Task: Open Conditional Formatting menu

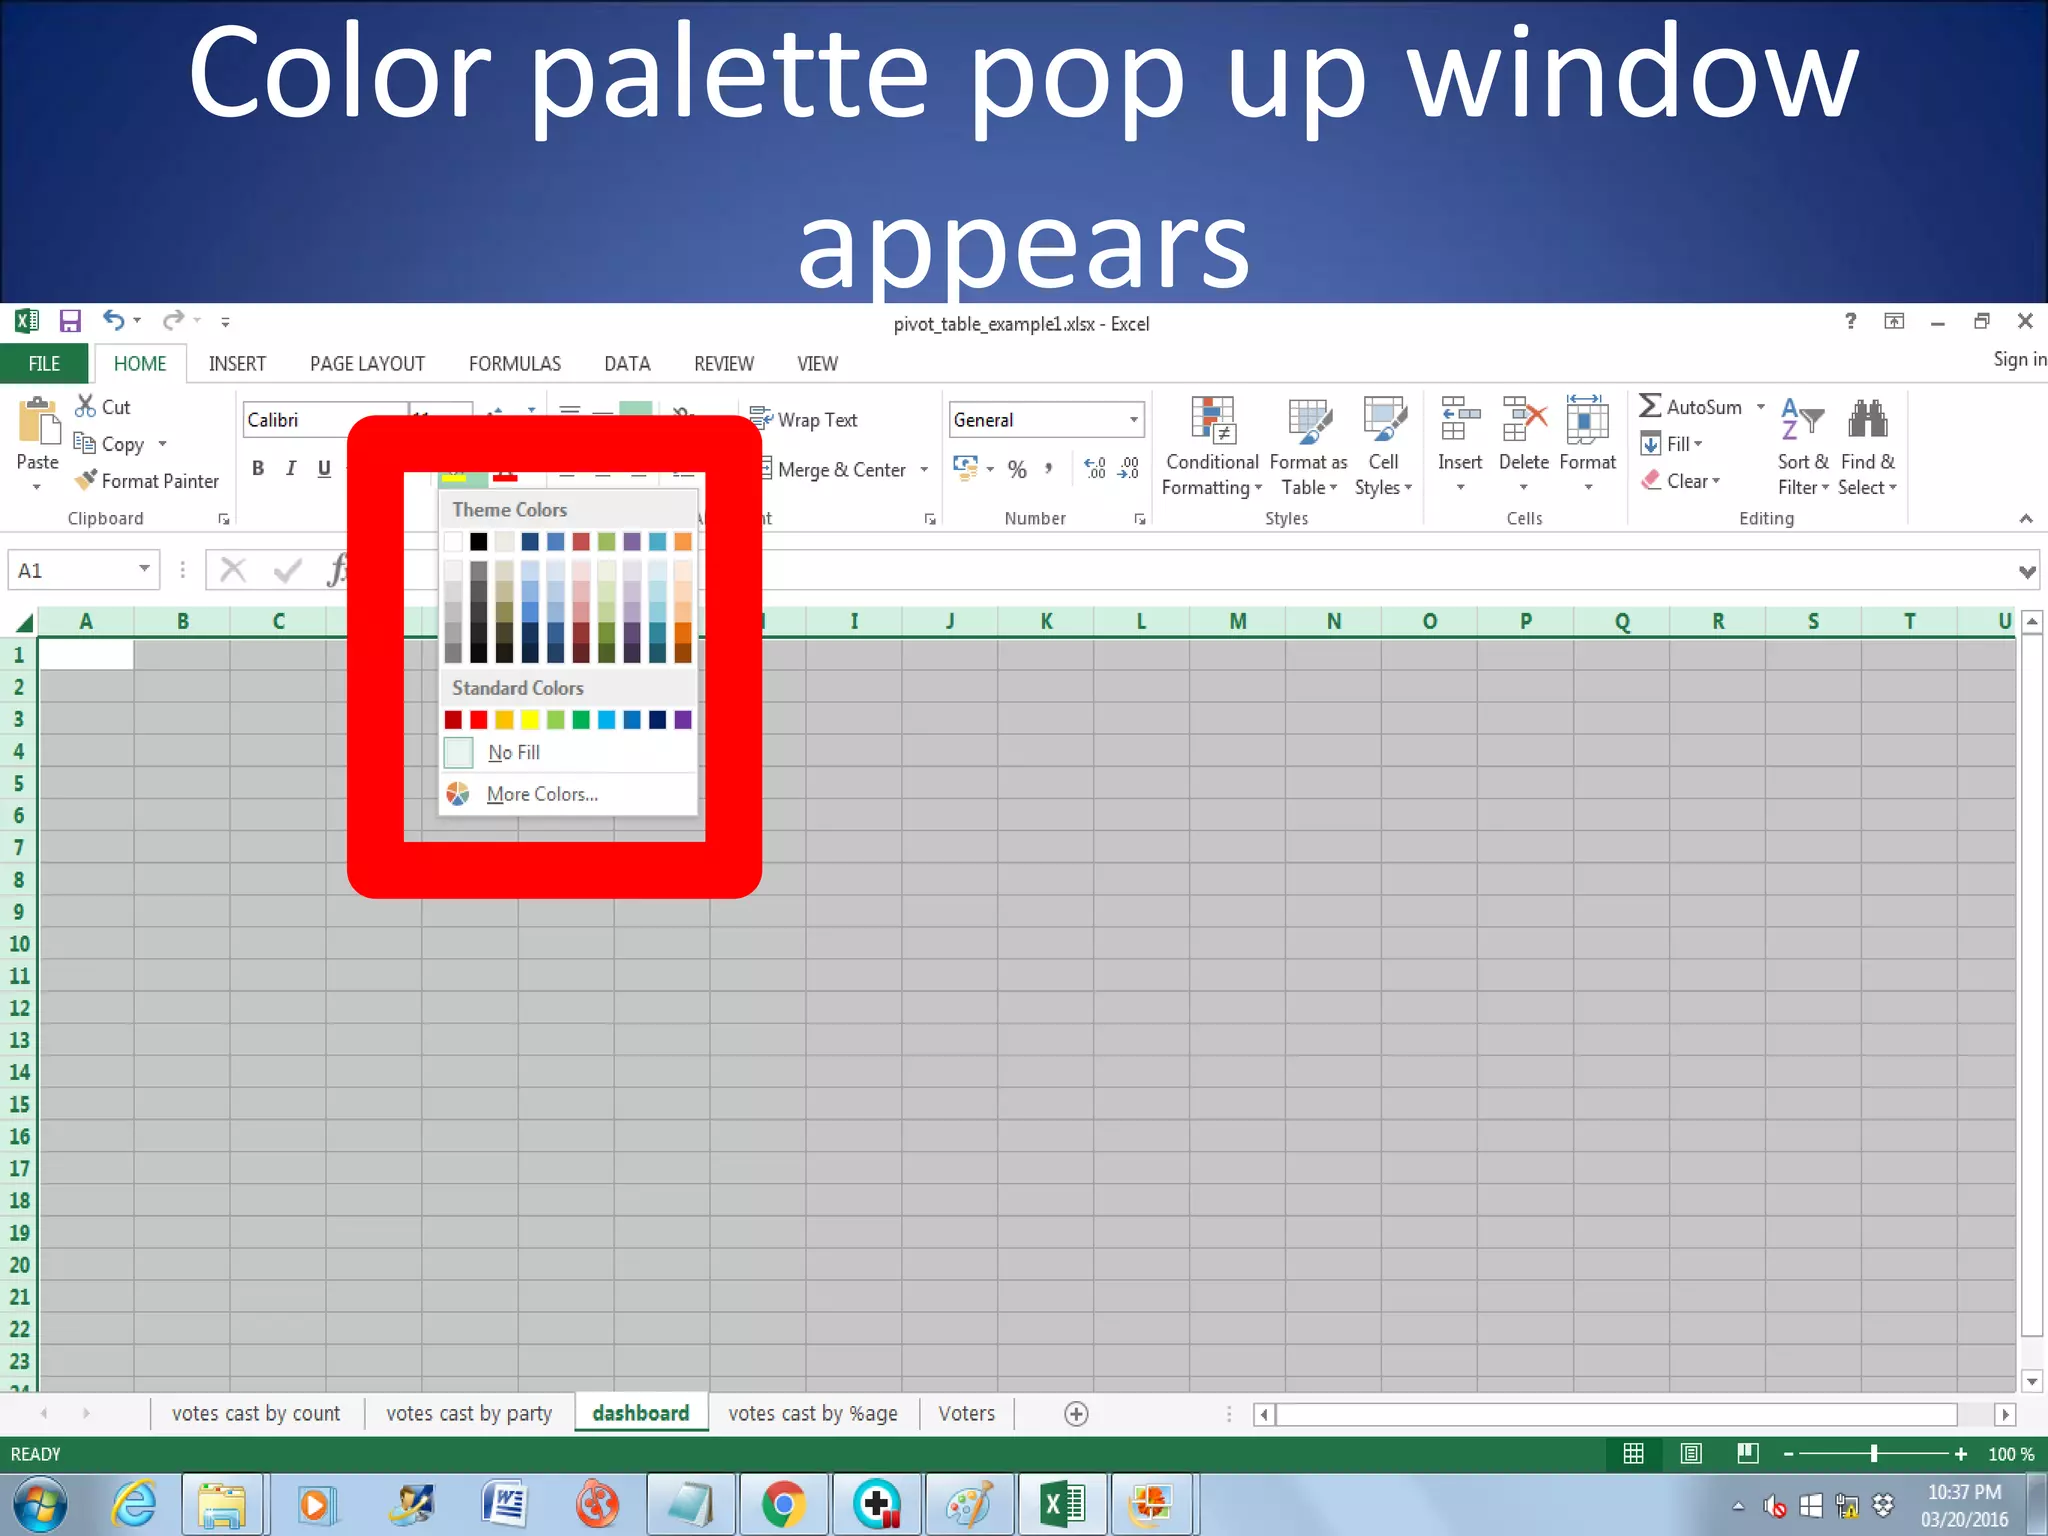Action: click(x=1212, y=446)
